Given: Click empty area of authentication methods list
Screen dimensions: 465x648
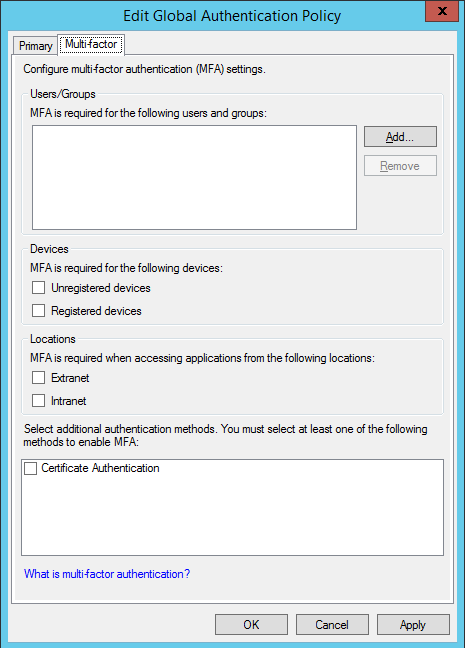Looking at the screenshot, I should [x=232, y=517].
